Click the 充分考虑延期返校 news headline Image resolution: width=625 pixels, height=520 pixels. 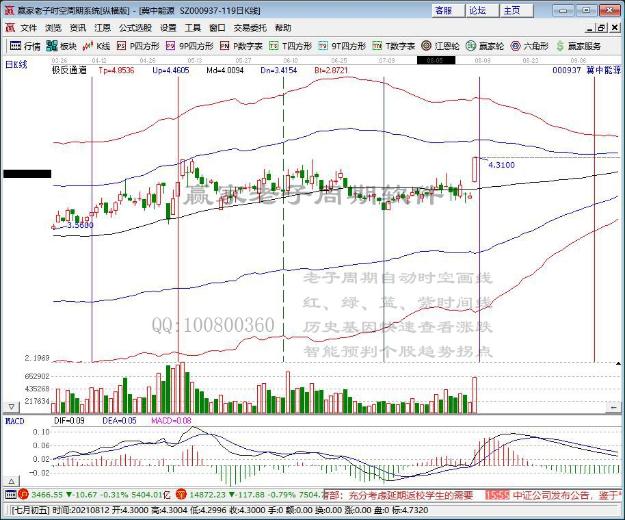(x=411, y=496)
